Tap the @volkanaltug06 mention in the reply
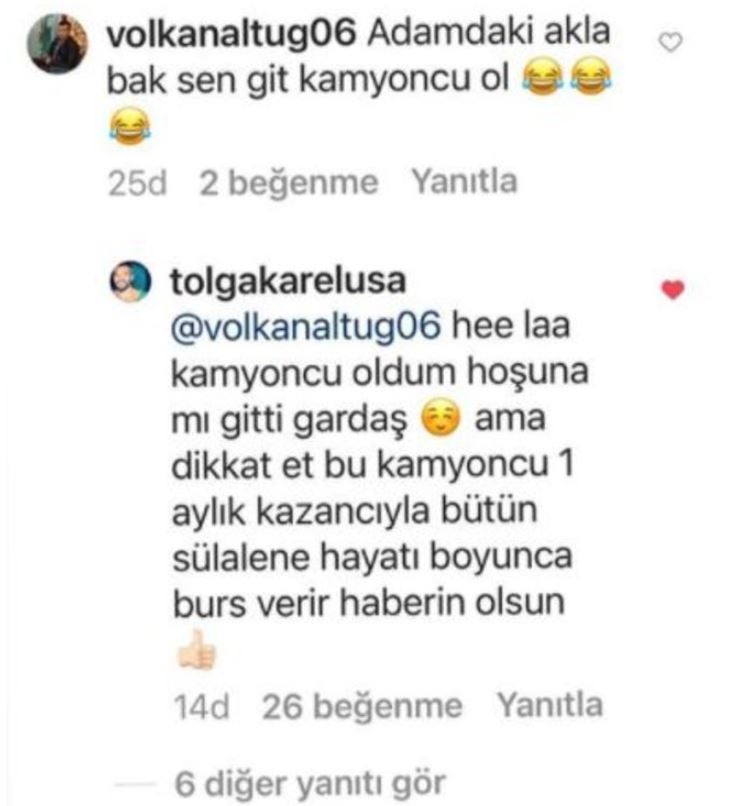Screen dimensions: 744x806 point(306,326)
